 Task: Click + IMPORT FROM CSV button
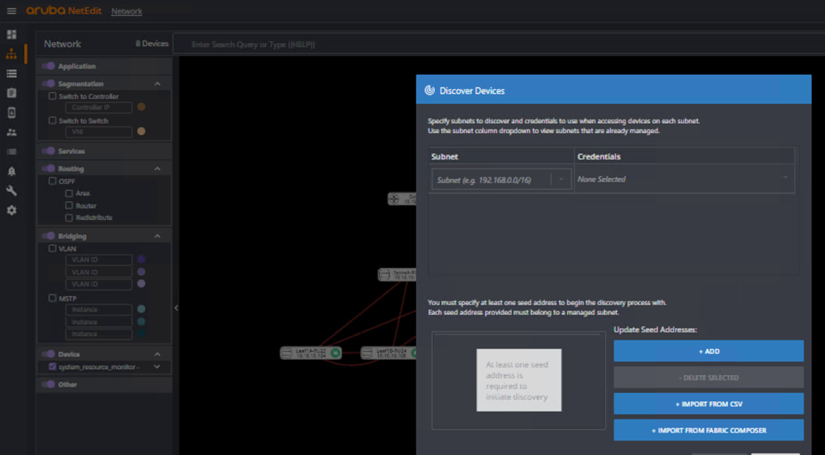coord(709,403)
